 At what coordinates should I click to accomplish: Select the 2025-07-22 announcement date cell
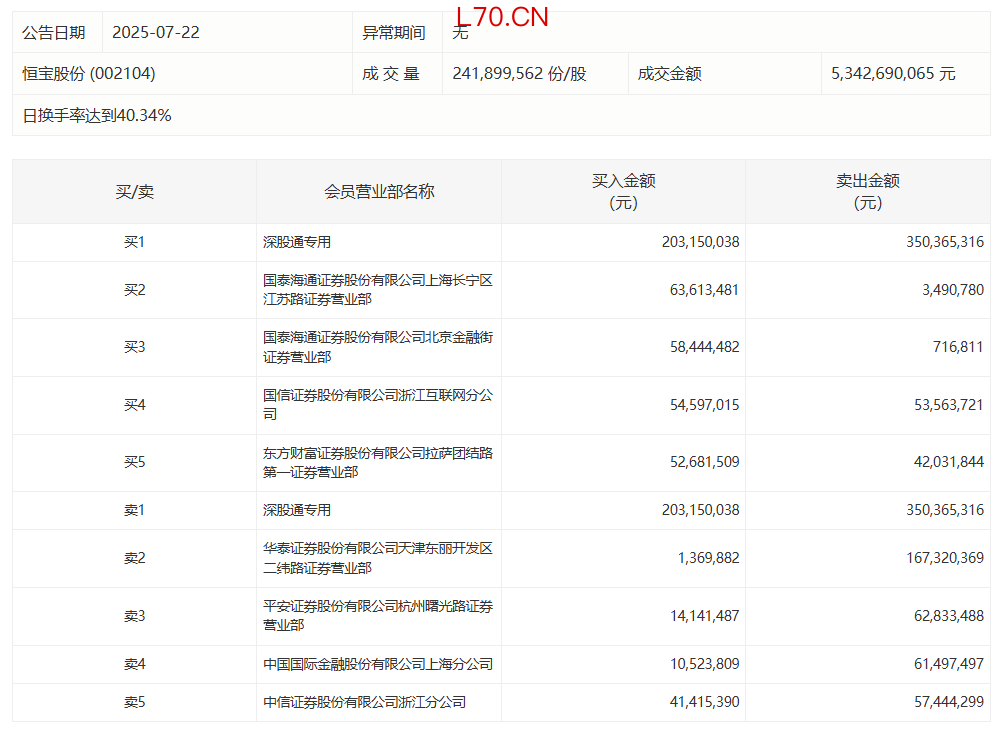click(156, 33)
